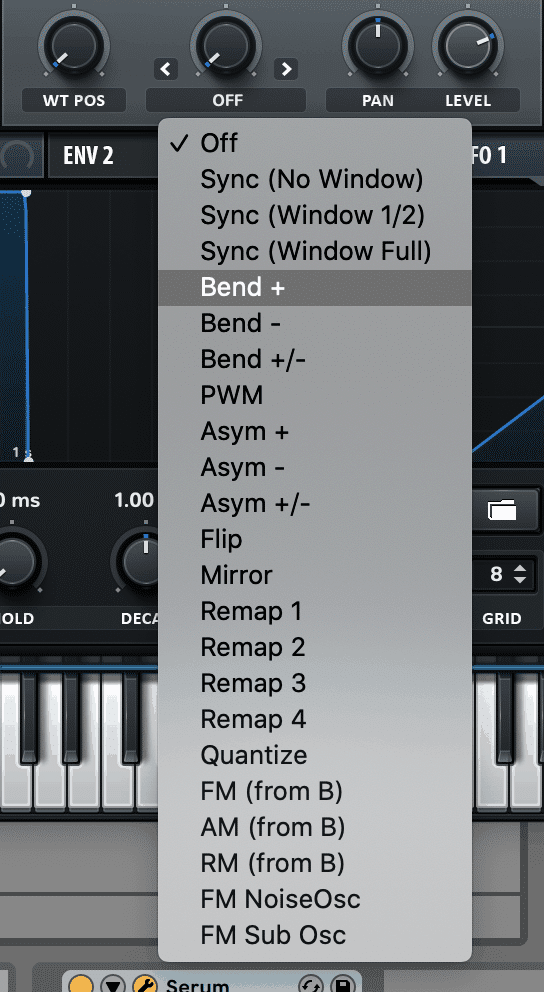Click the next warp mode right arrow
This screenshot has height=992, width=544.
(x=286, y=68)
